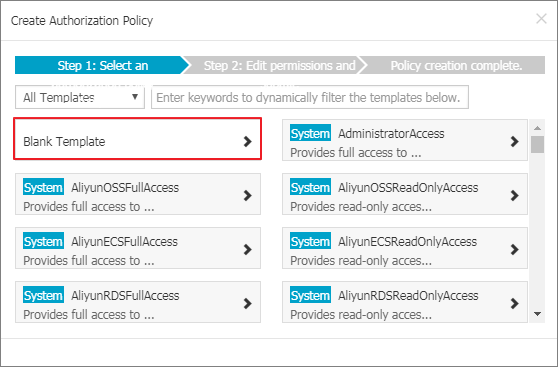Click Step 1: Select an authorization step
The height and width of the screenshot is (367, 558).
(x=101, y=65)
